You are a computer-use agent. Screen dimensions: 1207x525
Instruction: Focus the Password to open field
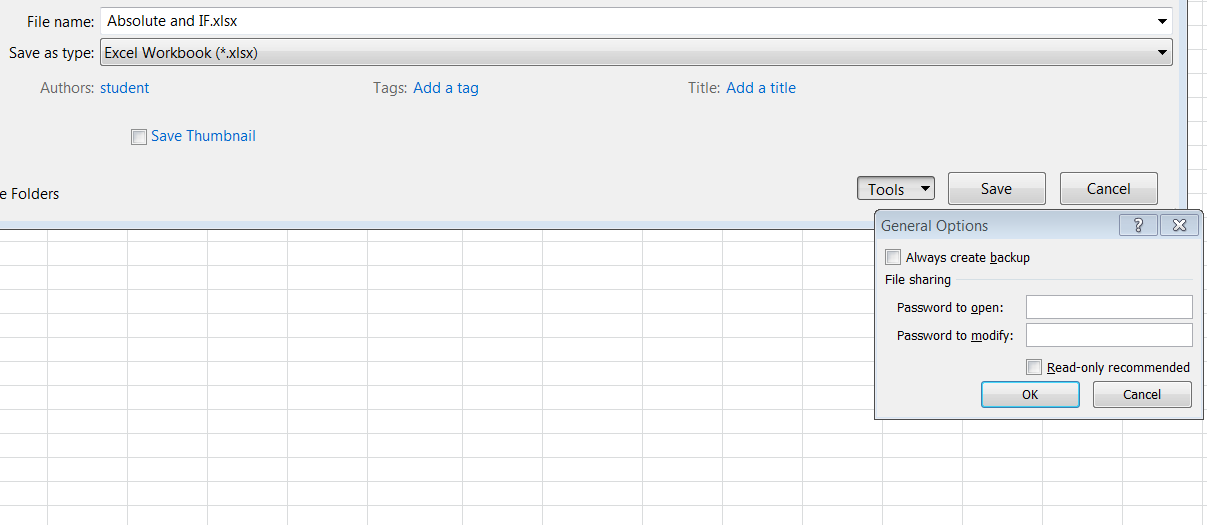[1109, 307]
